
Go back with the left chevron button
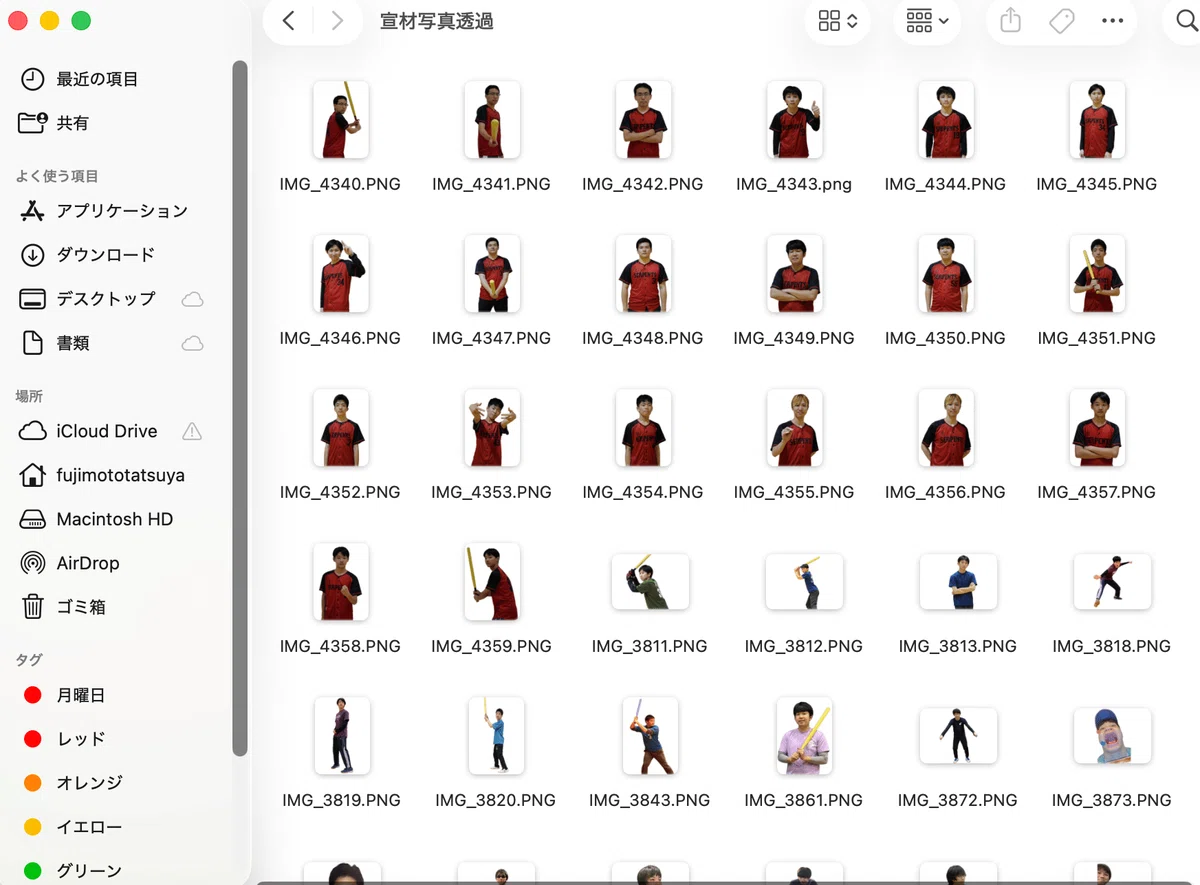[x=288, y=21]
